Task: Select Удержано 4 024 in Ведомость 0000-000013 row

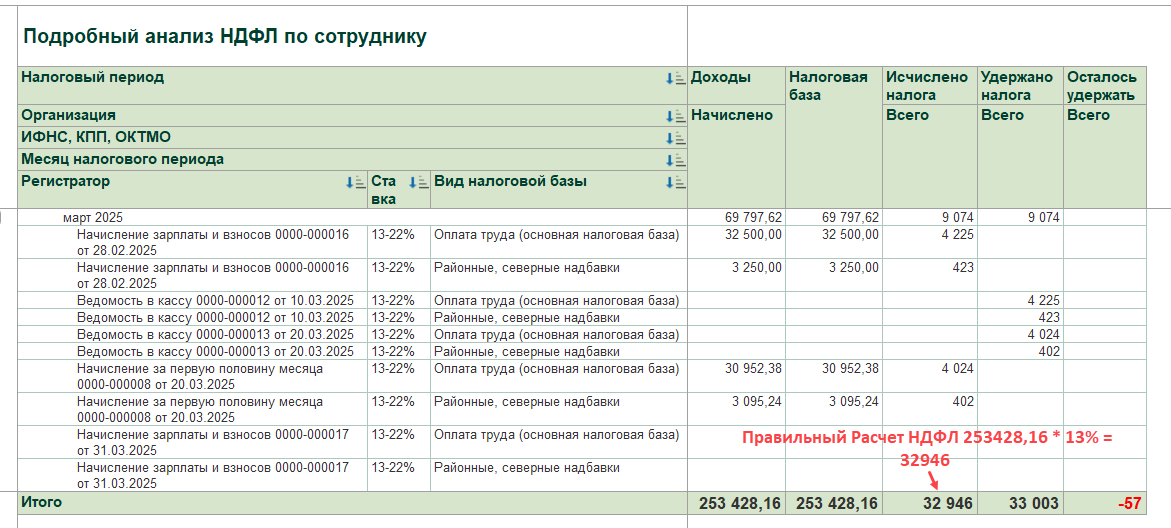Action: [1042, 335]
